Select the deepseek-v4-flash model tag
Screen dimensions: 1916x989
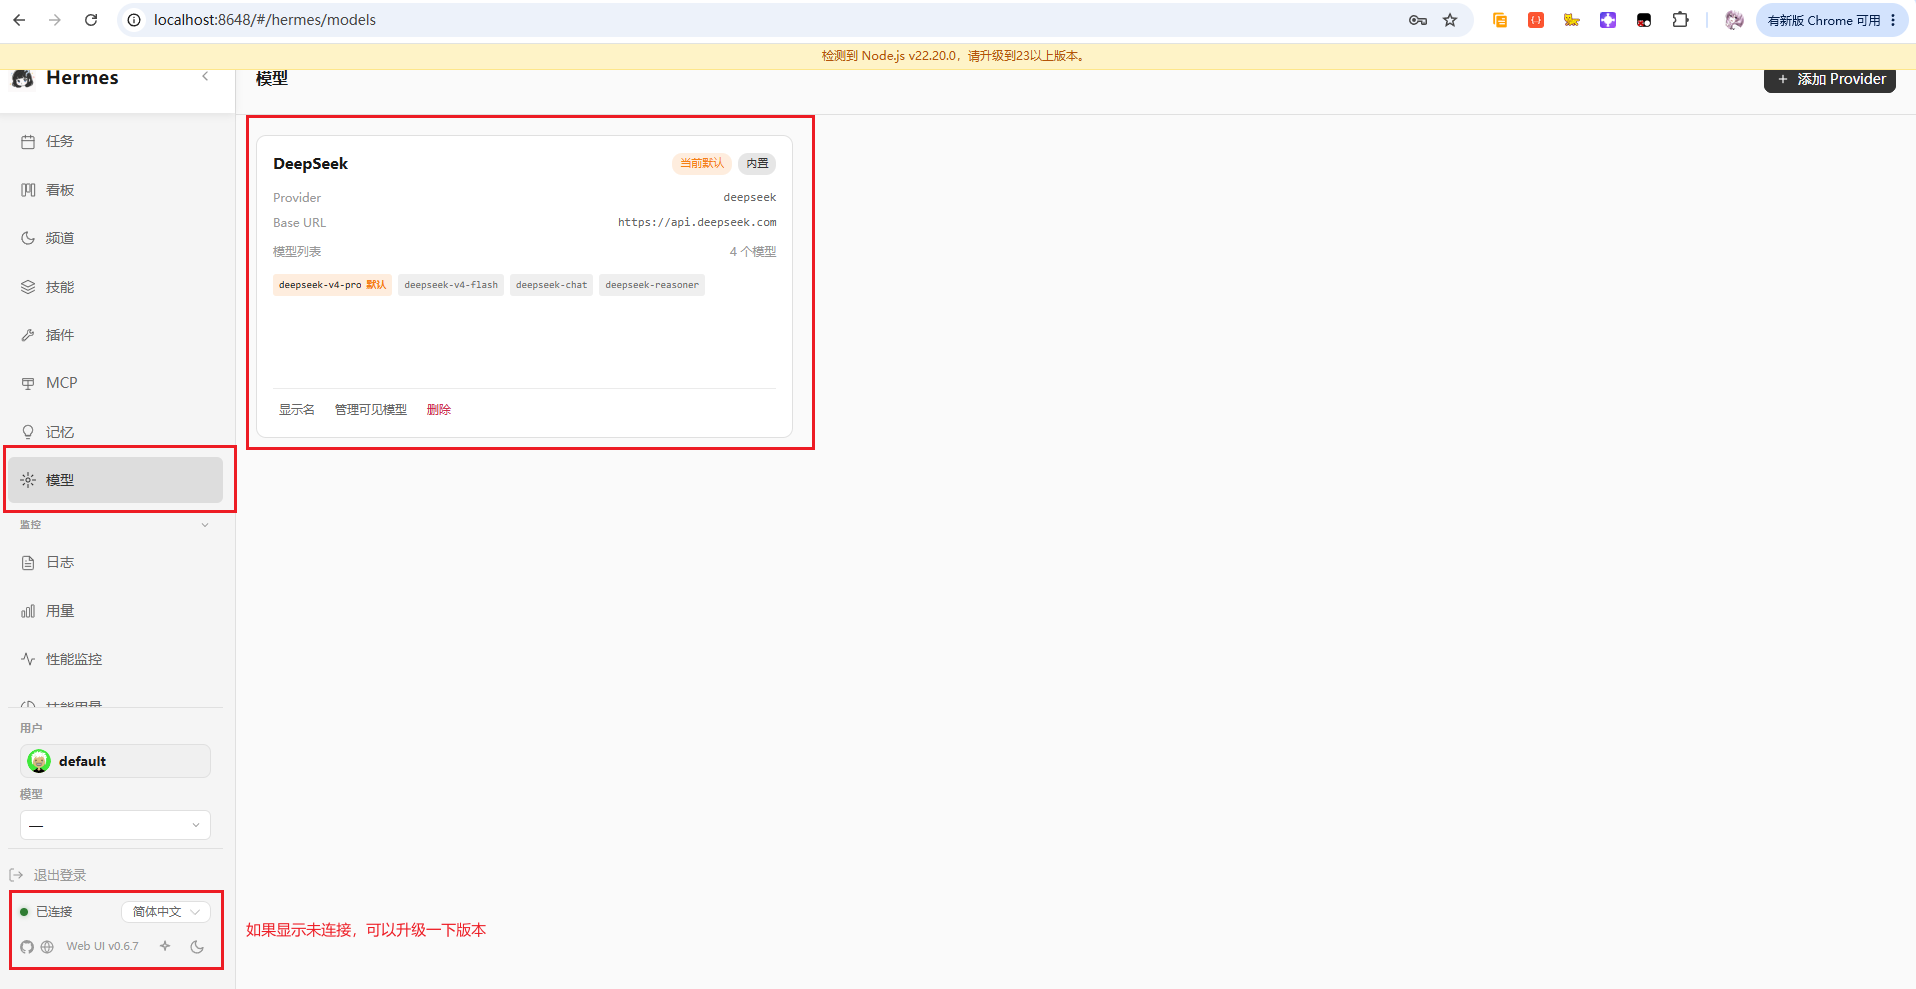[x=451, y=285]
